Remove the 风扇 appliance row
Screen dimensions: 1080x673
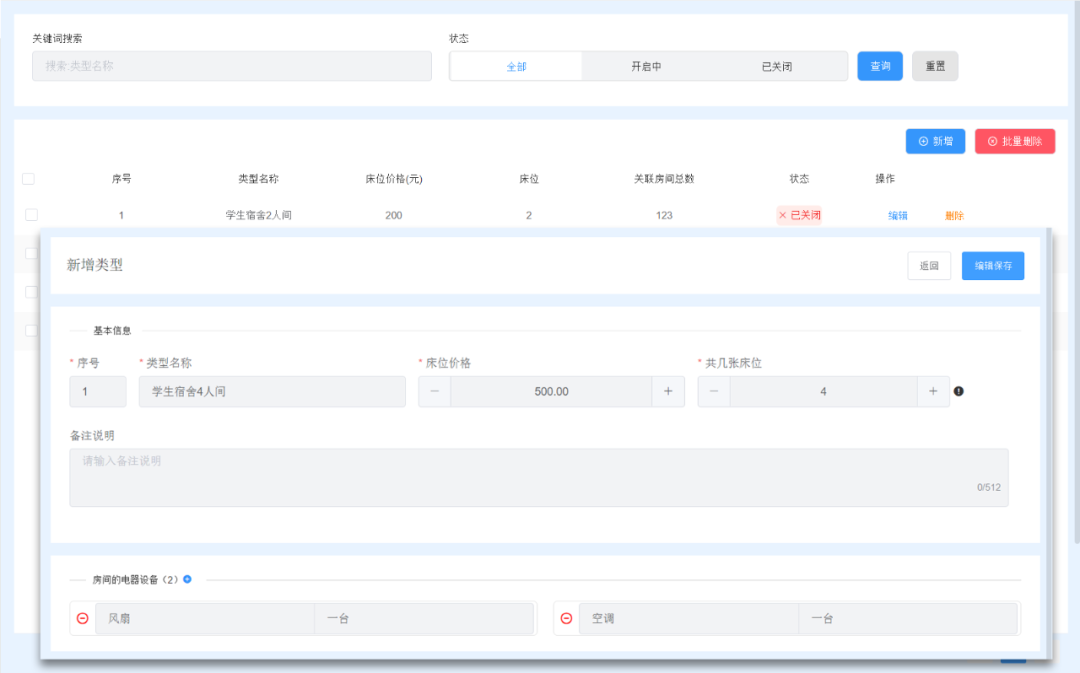click(83, 619)
